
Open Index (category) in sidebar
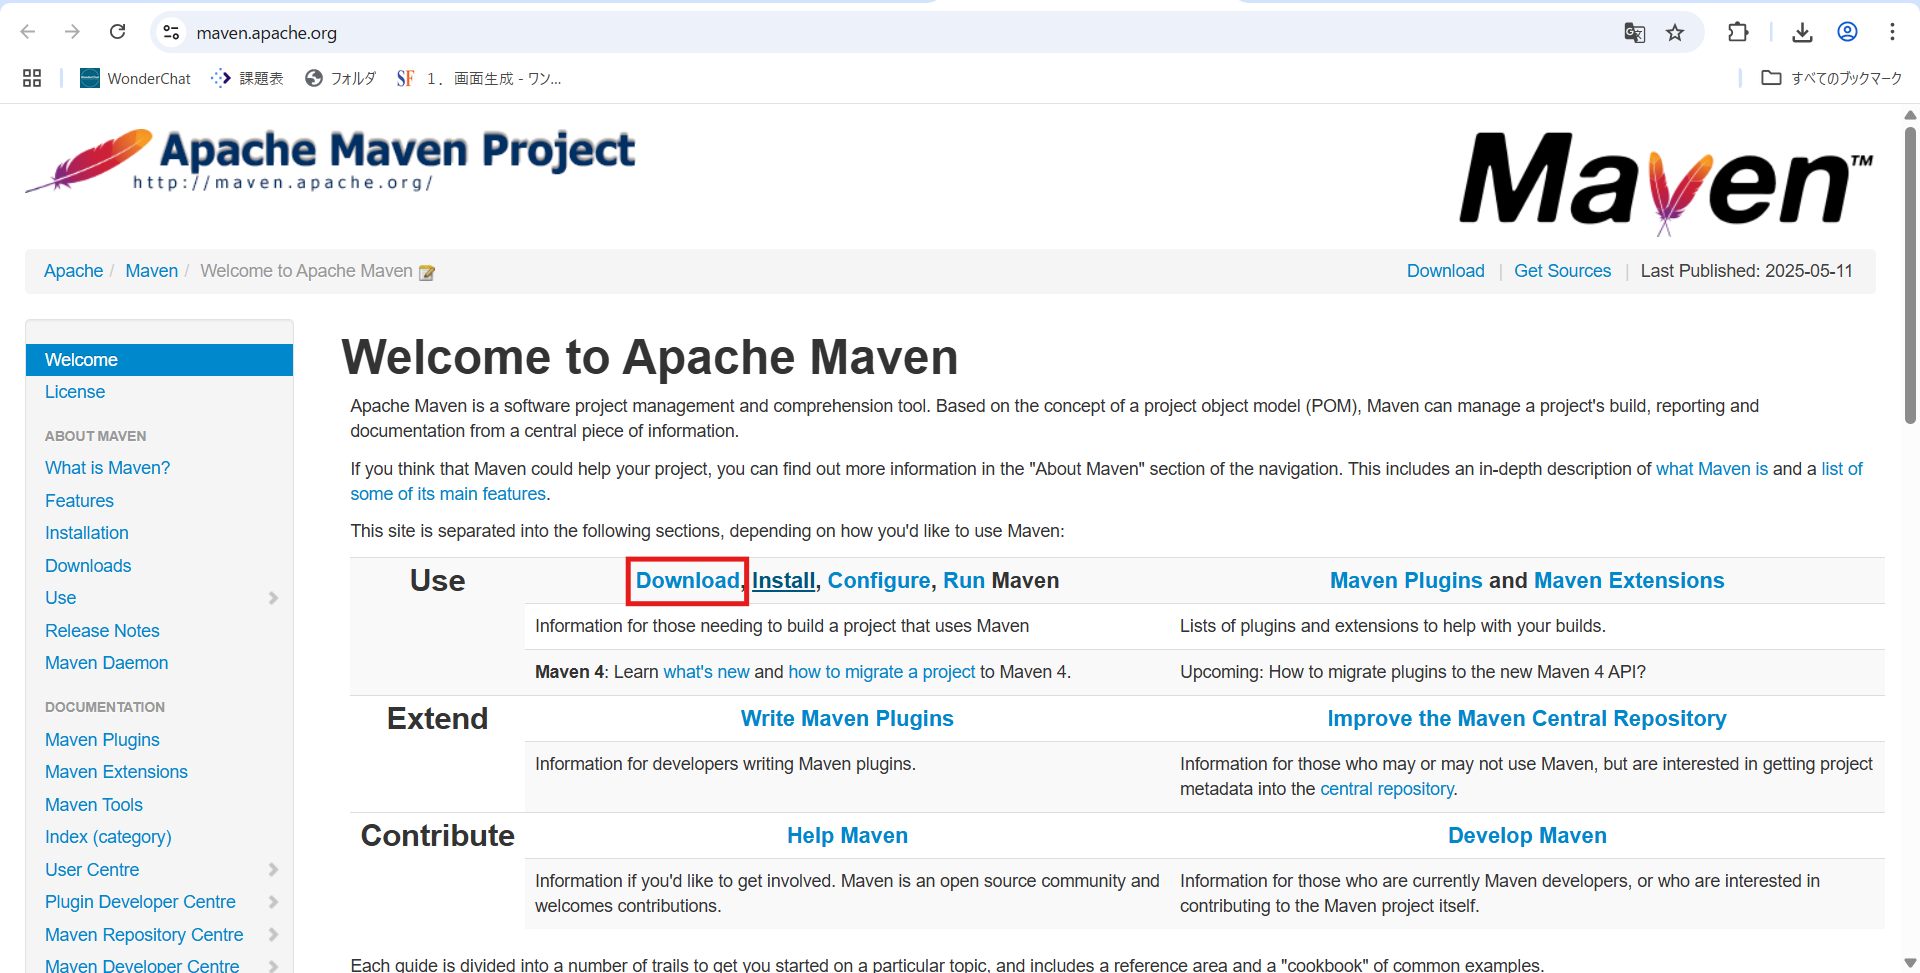click(x=108, y=837)
